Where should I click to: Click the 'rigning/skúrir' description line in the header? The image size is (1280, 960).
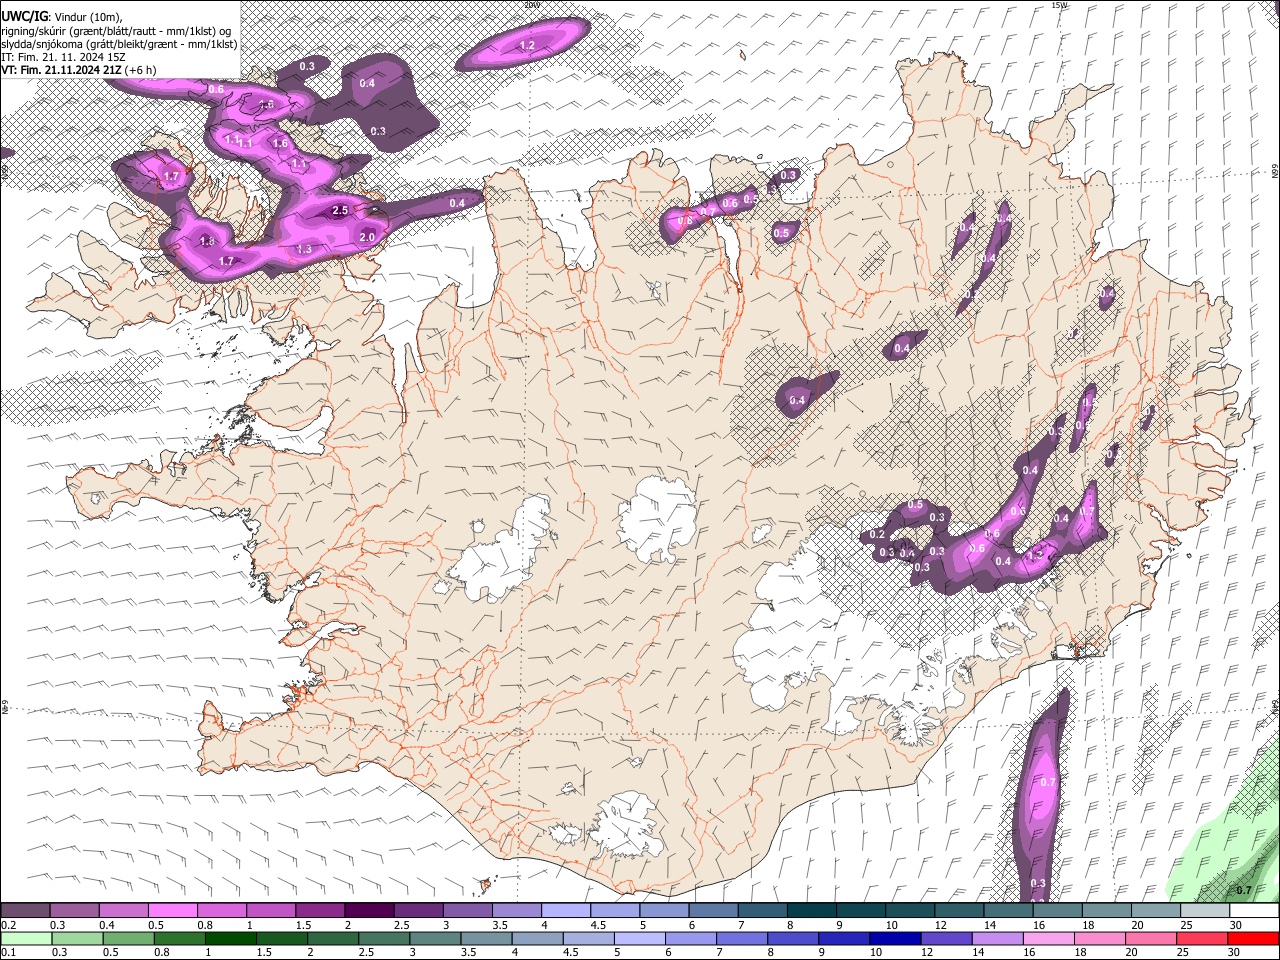tap(116, 31)
